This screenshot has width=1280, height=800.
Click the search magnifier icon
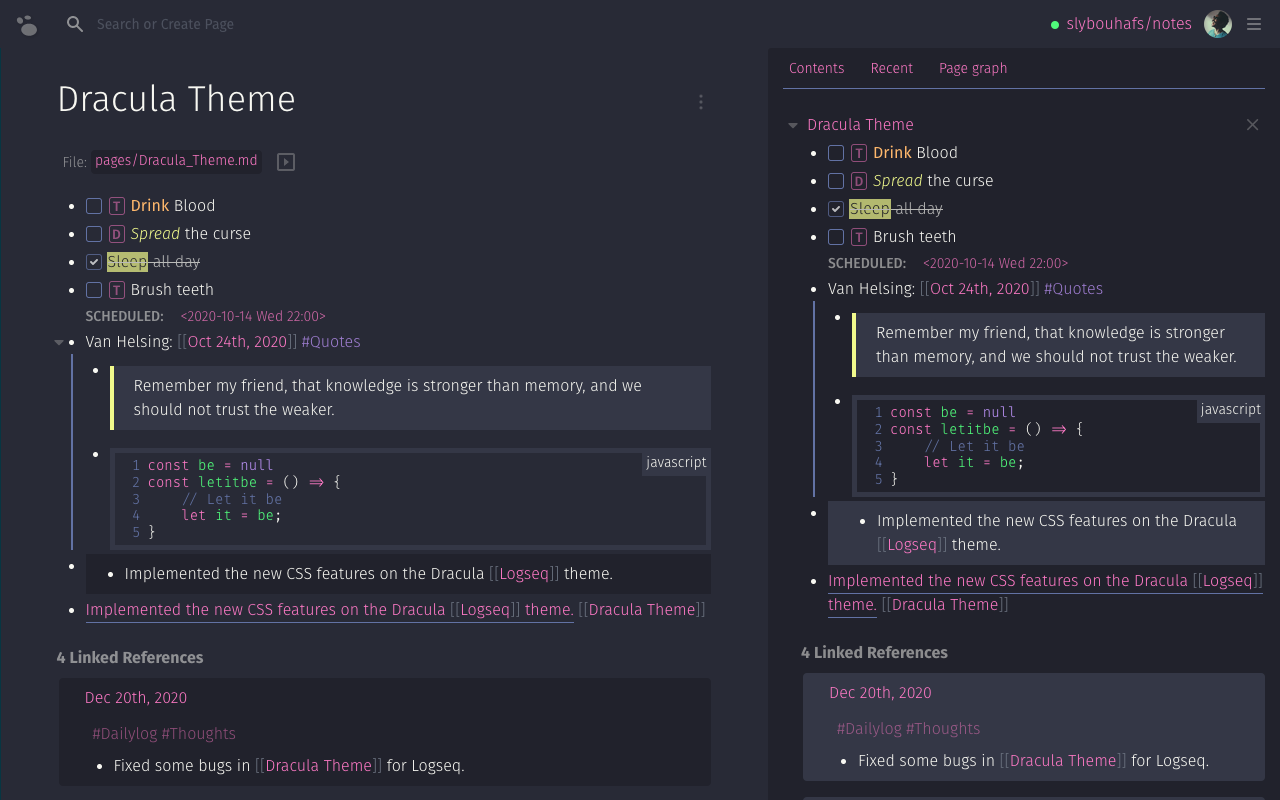pyautogui.click(x=75, y=24)
